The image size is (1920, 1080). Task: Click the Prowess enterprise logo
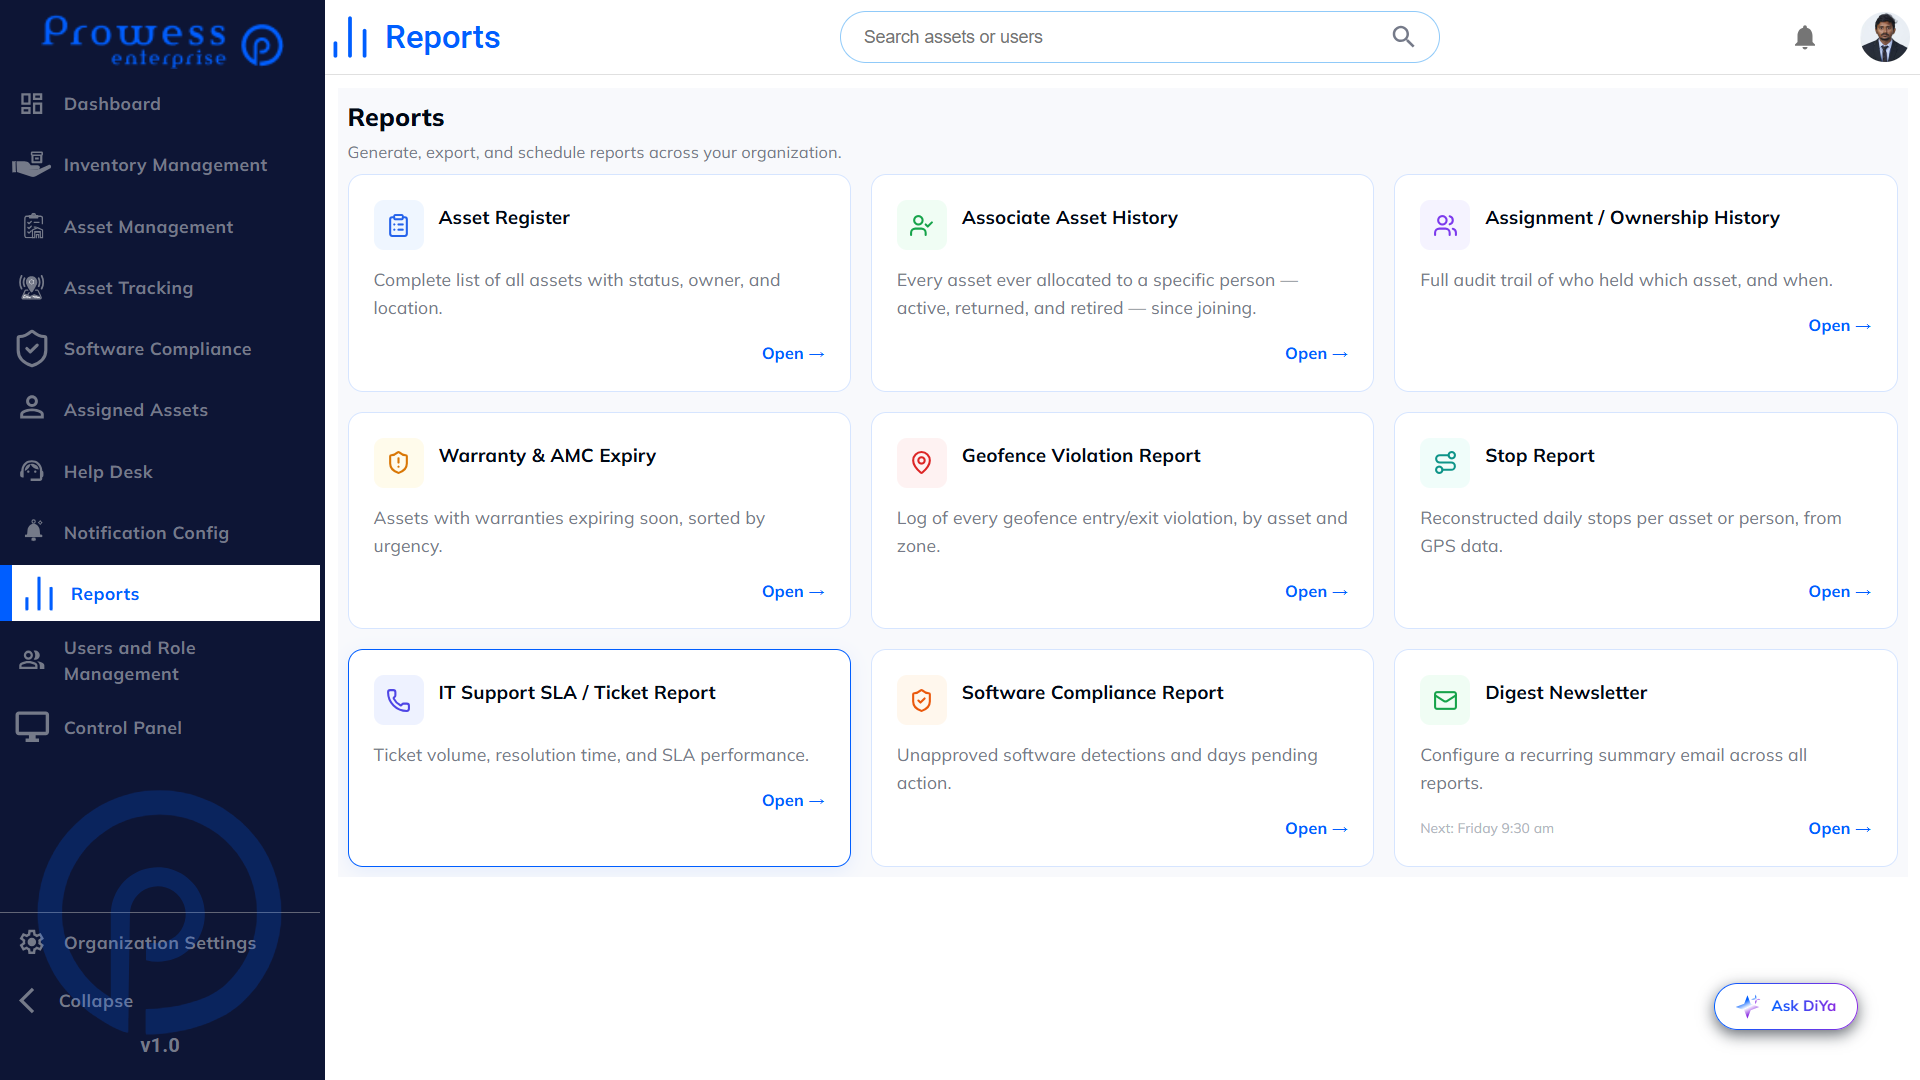tap(162, 42)
